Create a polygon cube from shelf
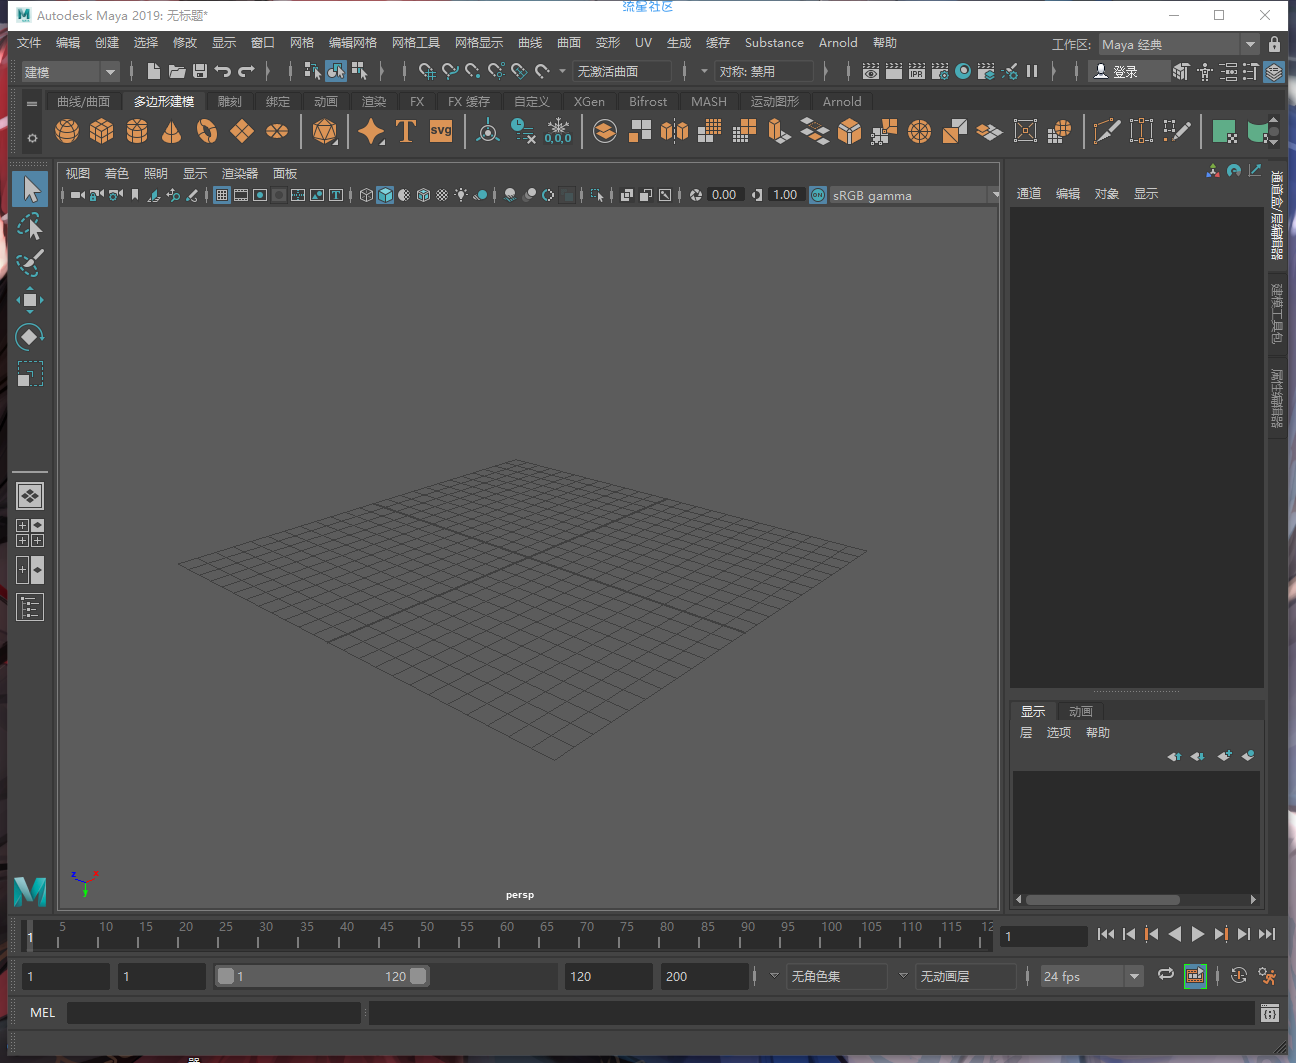The image size is (1296, 1063). pyautogui.click(x=102, y=131)
